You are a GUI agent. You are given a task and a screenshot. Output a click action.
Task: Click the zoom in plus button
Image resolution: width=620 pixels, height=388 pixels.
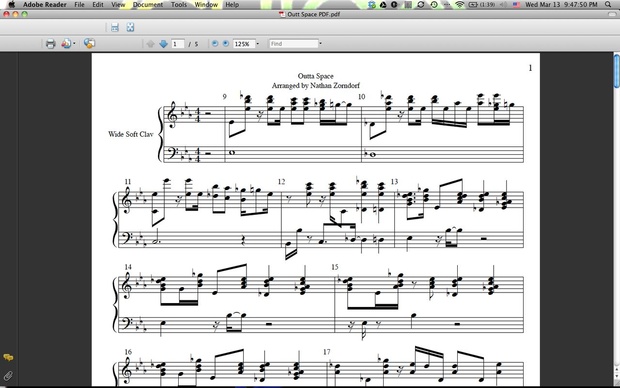click(226, 44)
